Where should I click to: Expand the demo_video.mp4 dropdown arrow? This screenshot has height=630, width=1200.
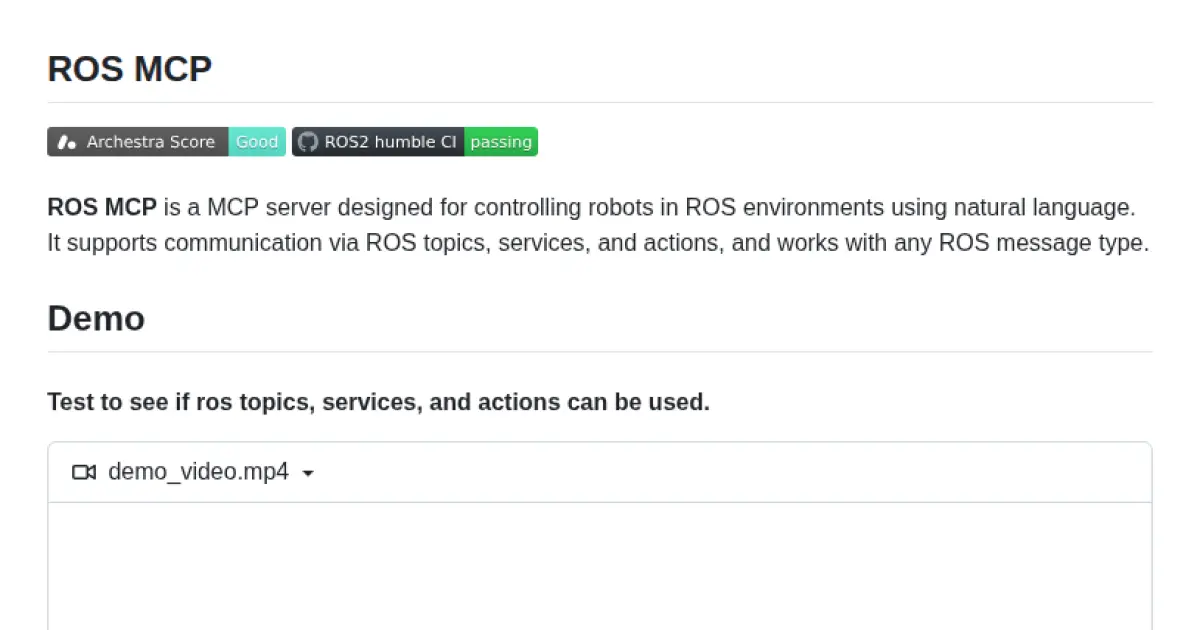pyautogui.click(x=308, y=473)
